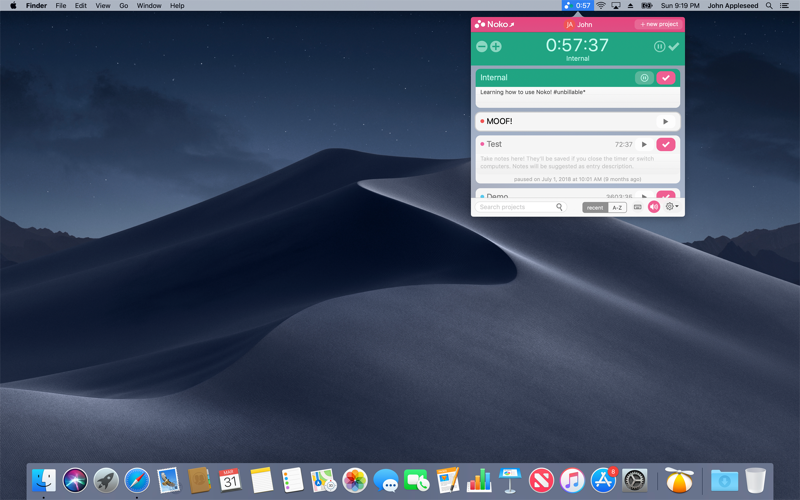Open the Trash in the Dock
Viewport: 800px width, 500px height.
click(755, 481)
